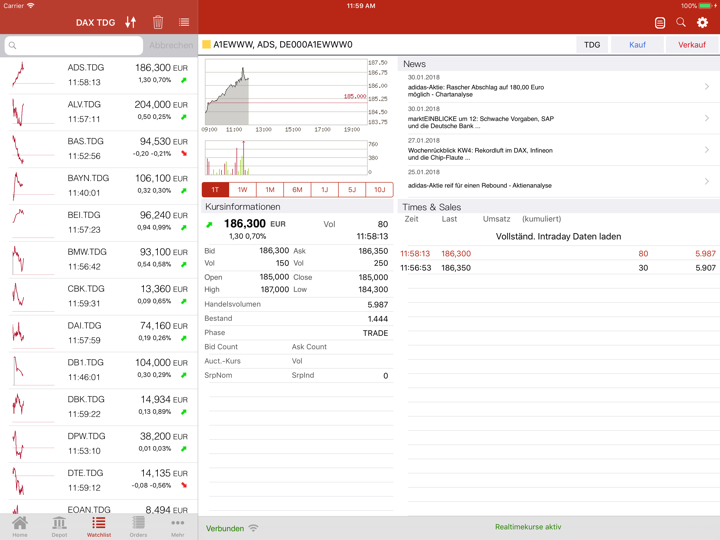Open the TDG exchange selector
Screen dimensions: 720x540
[x=592, y=45]
